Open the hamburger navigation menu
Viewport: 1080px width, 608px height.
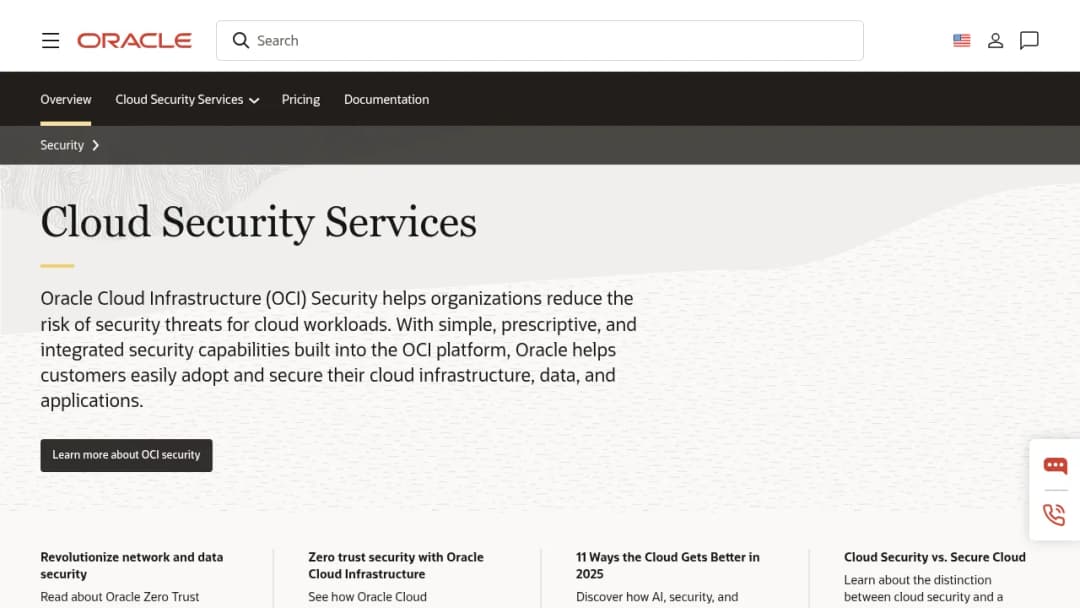50,41
